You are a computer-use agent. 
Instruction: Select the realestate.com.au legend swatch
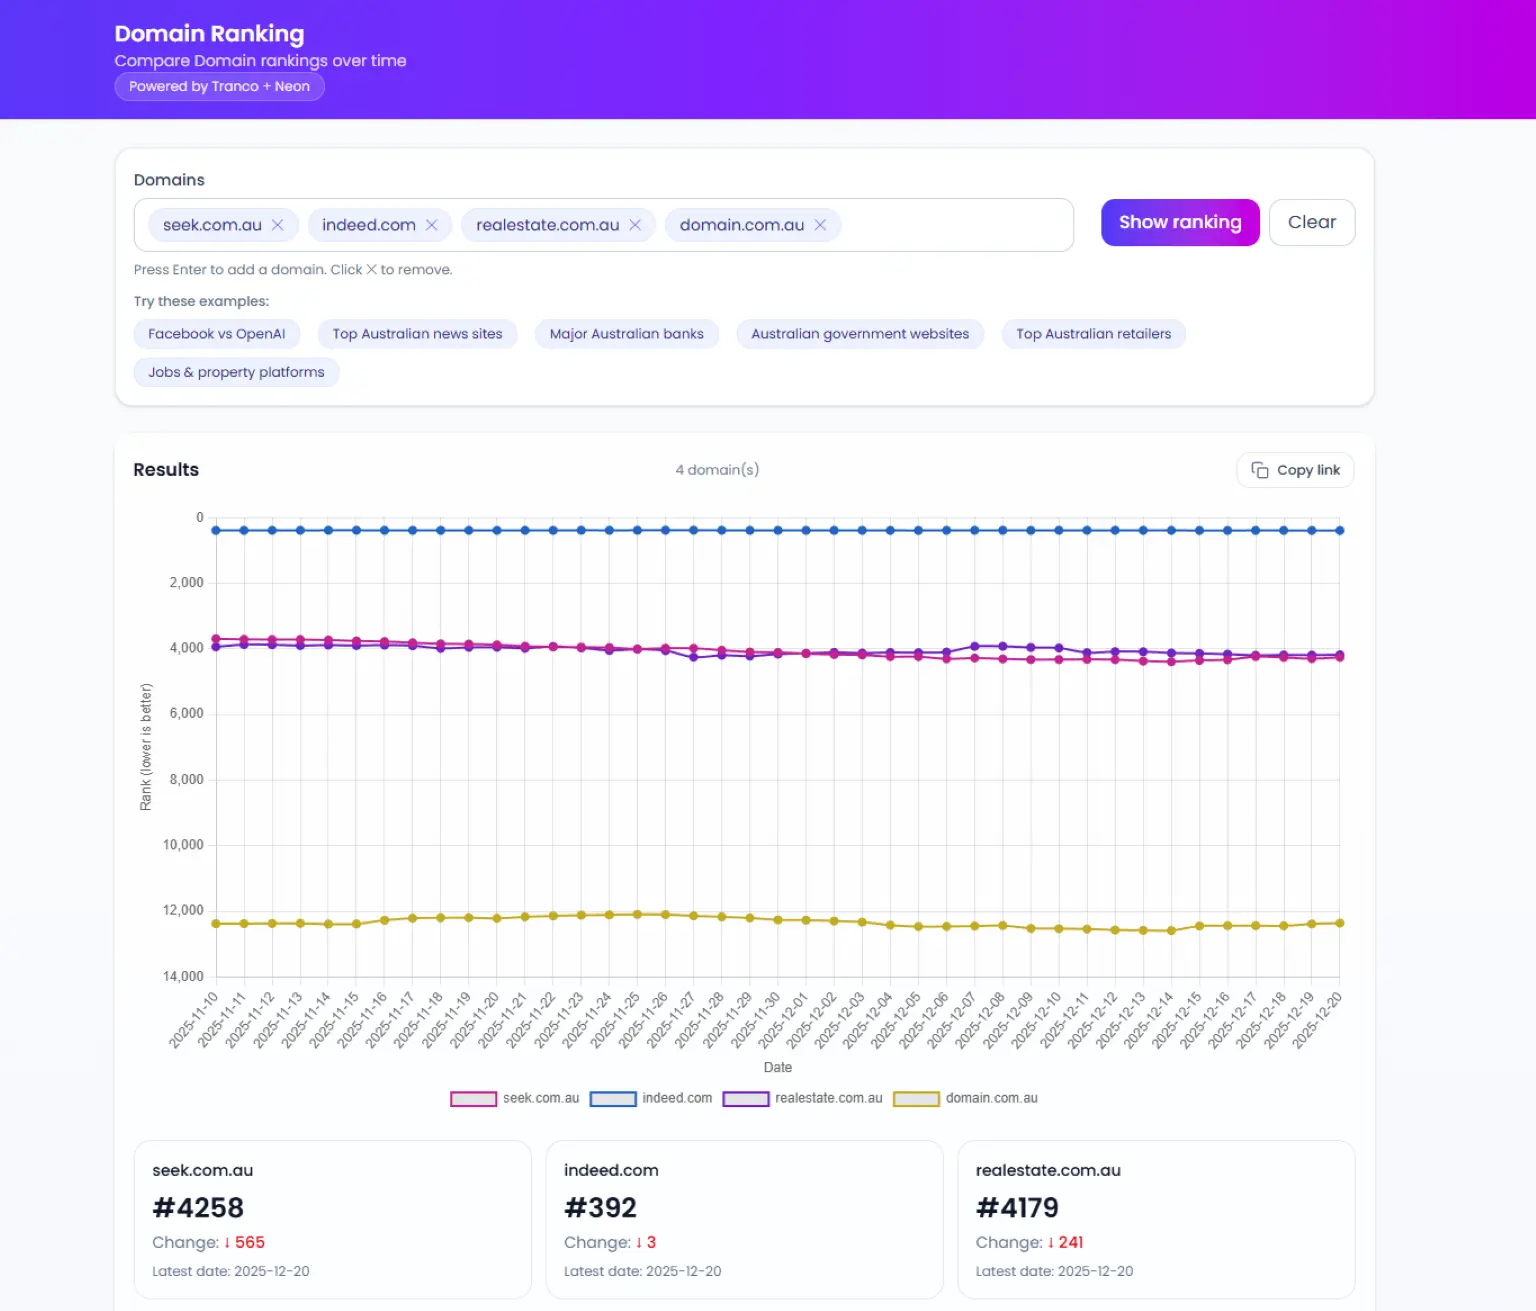(745, 1098)
